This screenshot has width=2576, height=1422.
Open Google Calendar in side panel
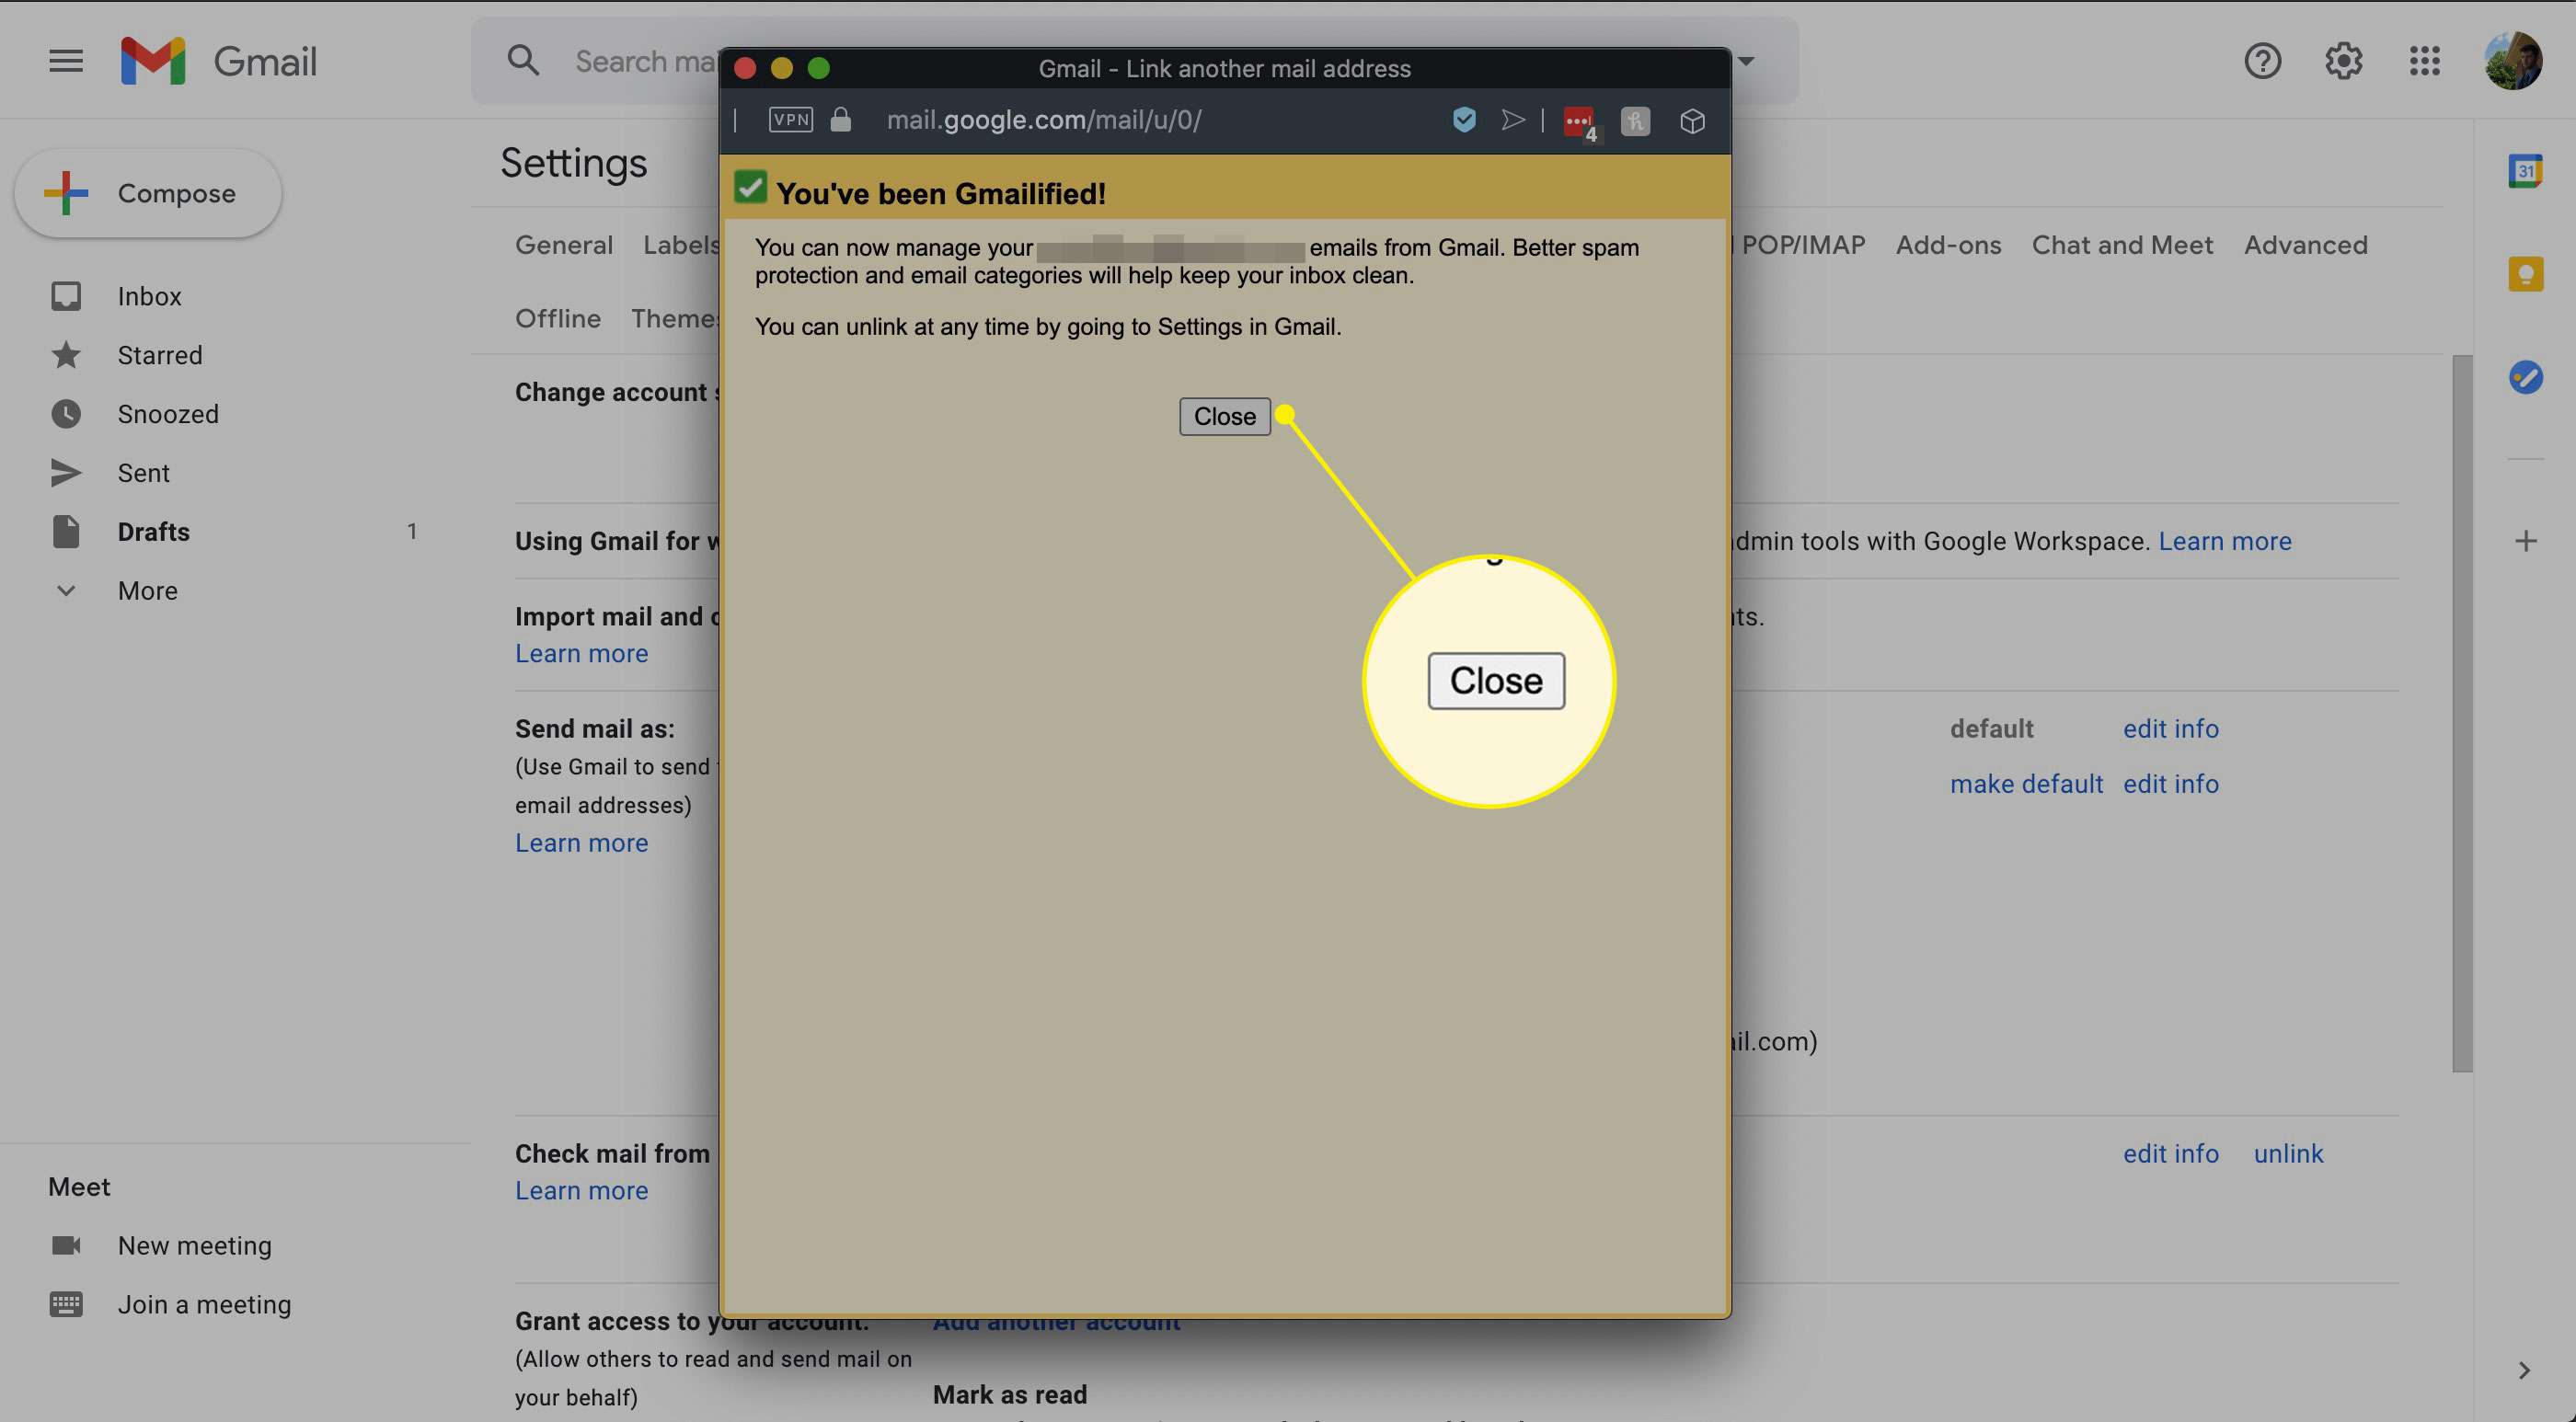[2525, 171]
